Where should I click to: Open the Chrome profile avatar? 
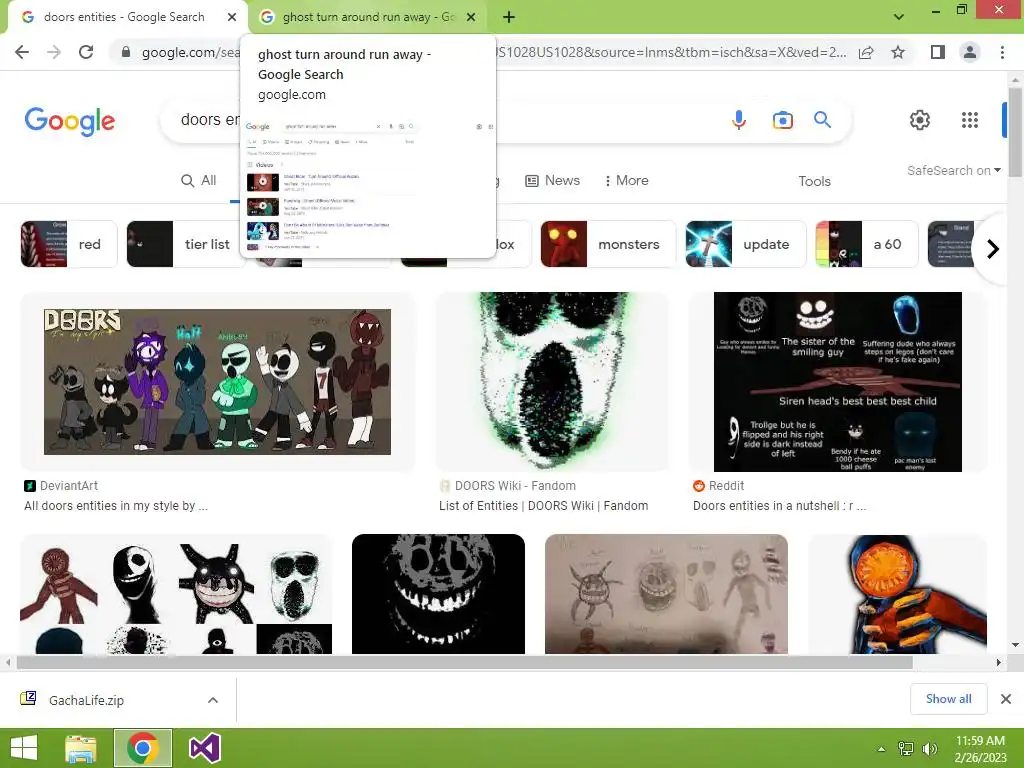click(x=970, y=52)
